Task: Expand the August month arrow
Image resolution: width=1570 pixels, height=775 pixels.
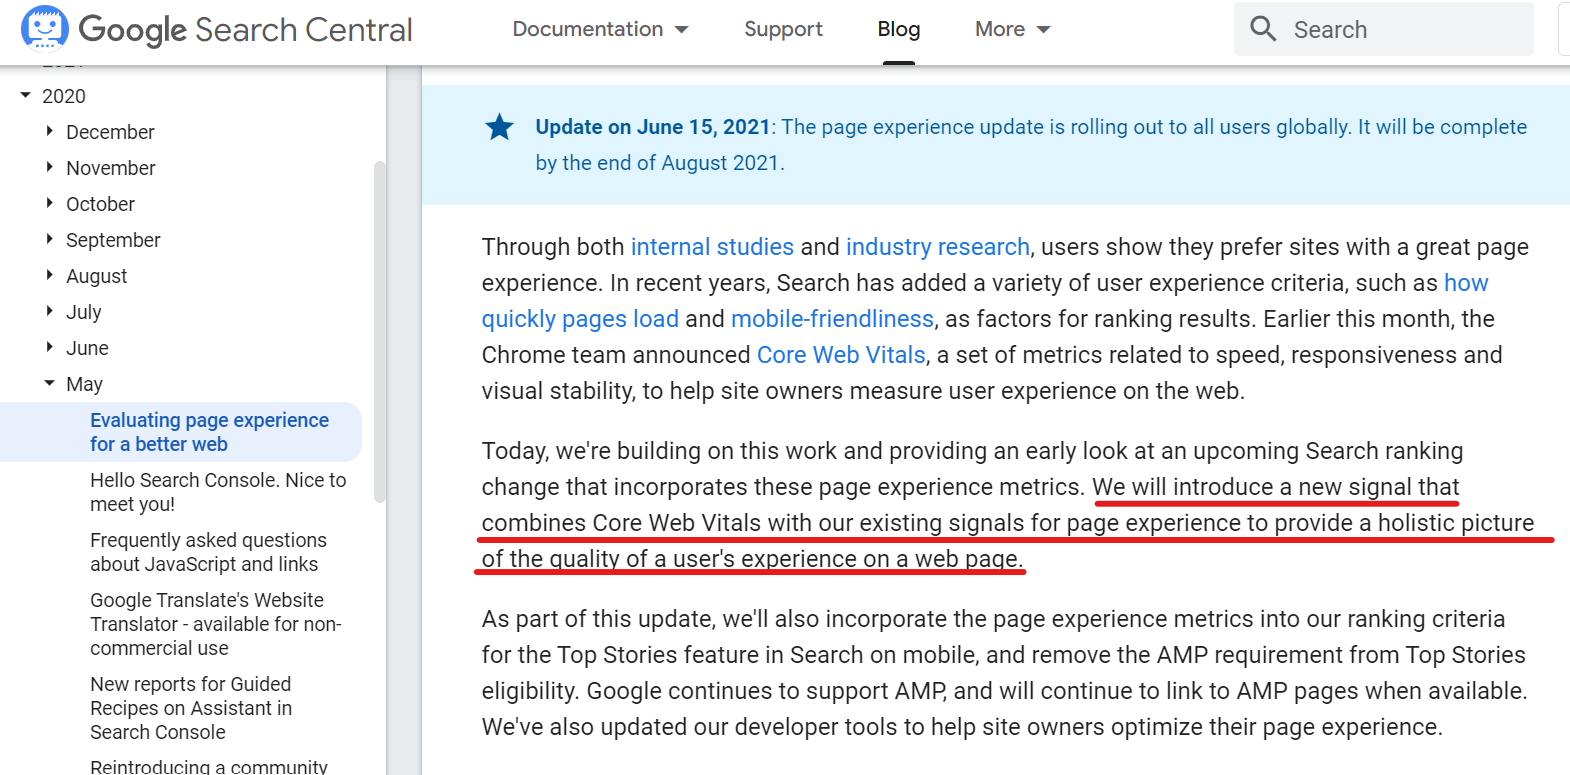Action: pyautogui.click(x=50, y=275)
